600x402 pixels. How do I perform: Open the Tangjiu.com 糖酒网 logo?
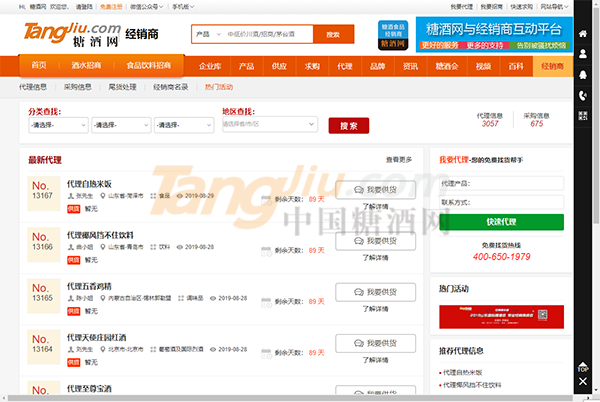click(72, 34)
